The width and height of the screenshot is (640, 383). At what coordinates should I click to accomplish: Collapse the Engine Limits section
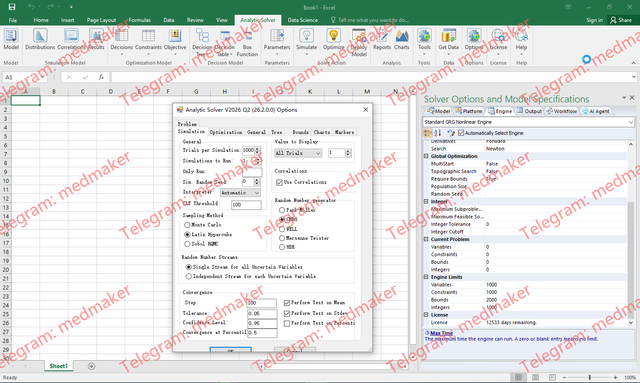tap(426, 277)
